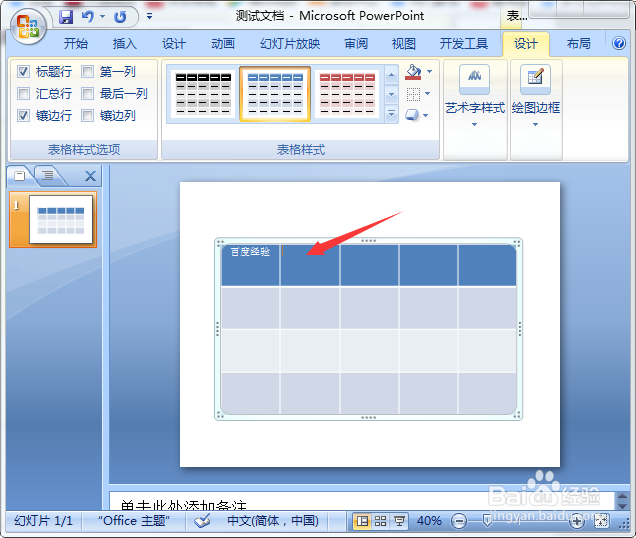Switch to the 动画 tab

coord(223,43)
